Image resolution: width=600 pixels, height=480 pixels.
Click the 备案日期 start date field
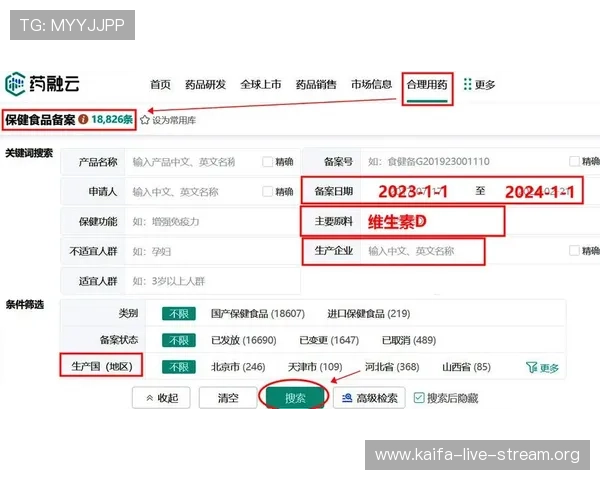click(x=413, y=191)
